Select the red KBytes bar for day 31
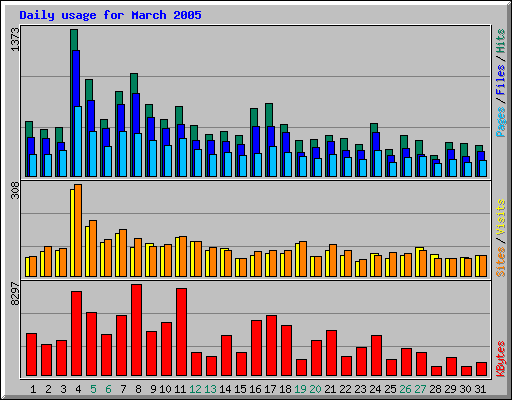 (482, 369)
